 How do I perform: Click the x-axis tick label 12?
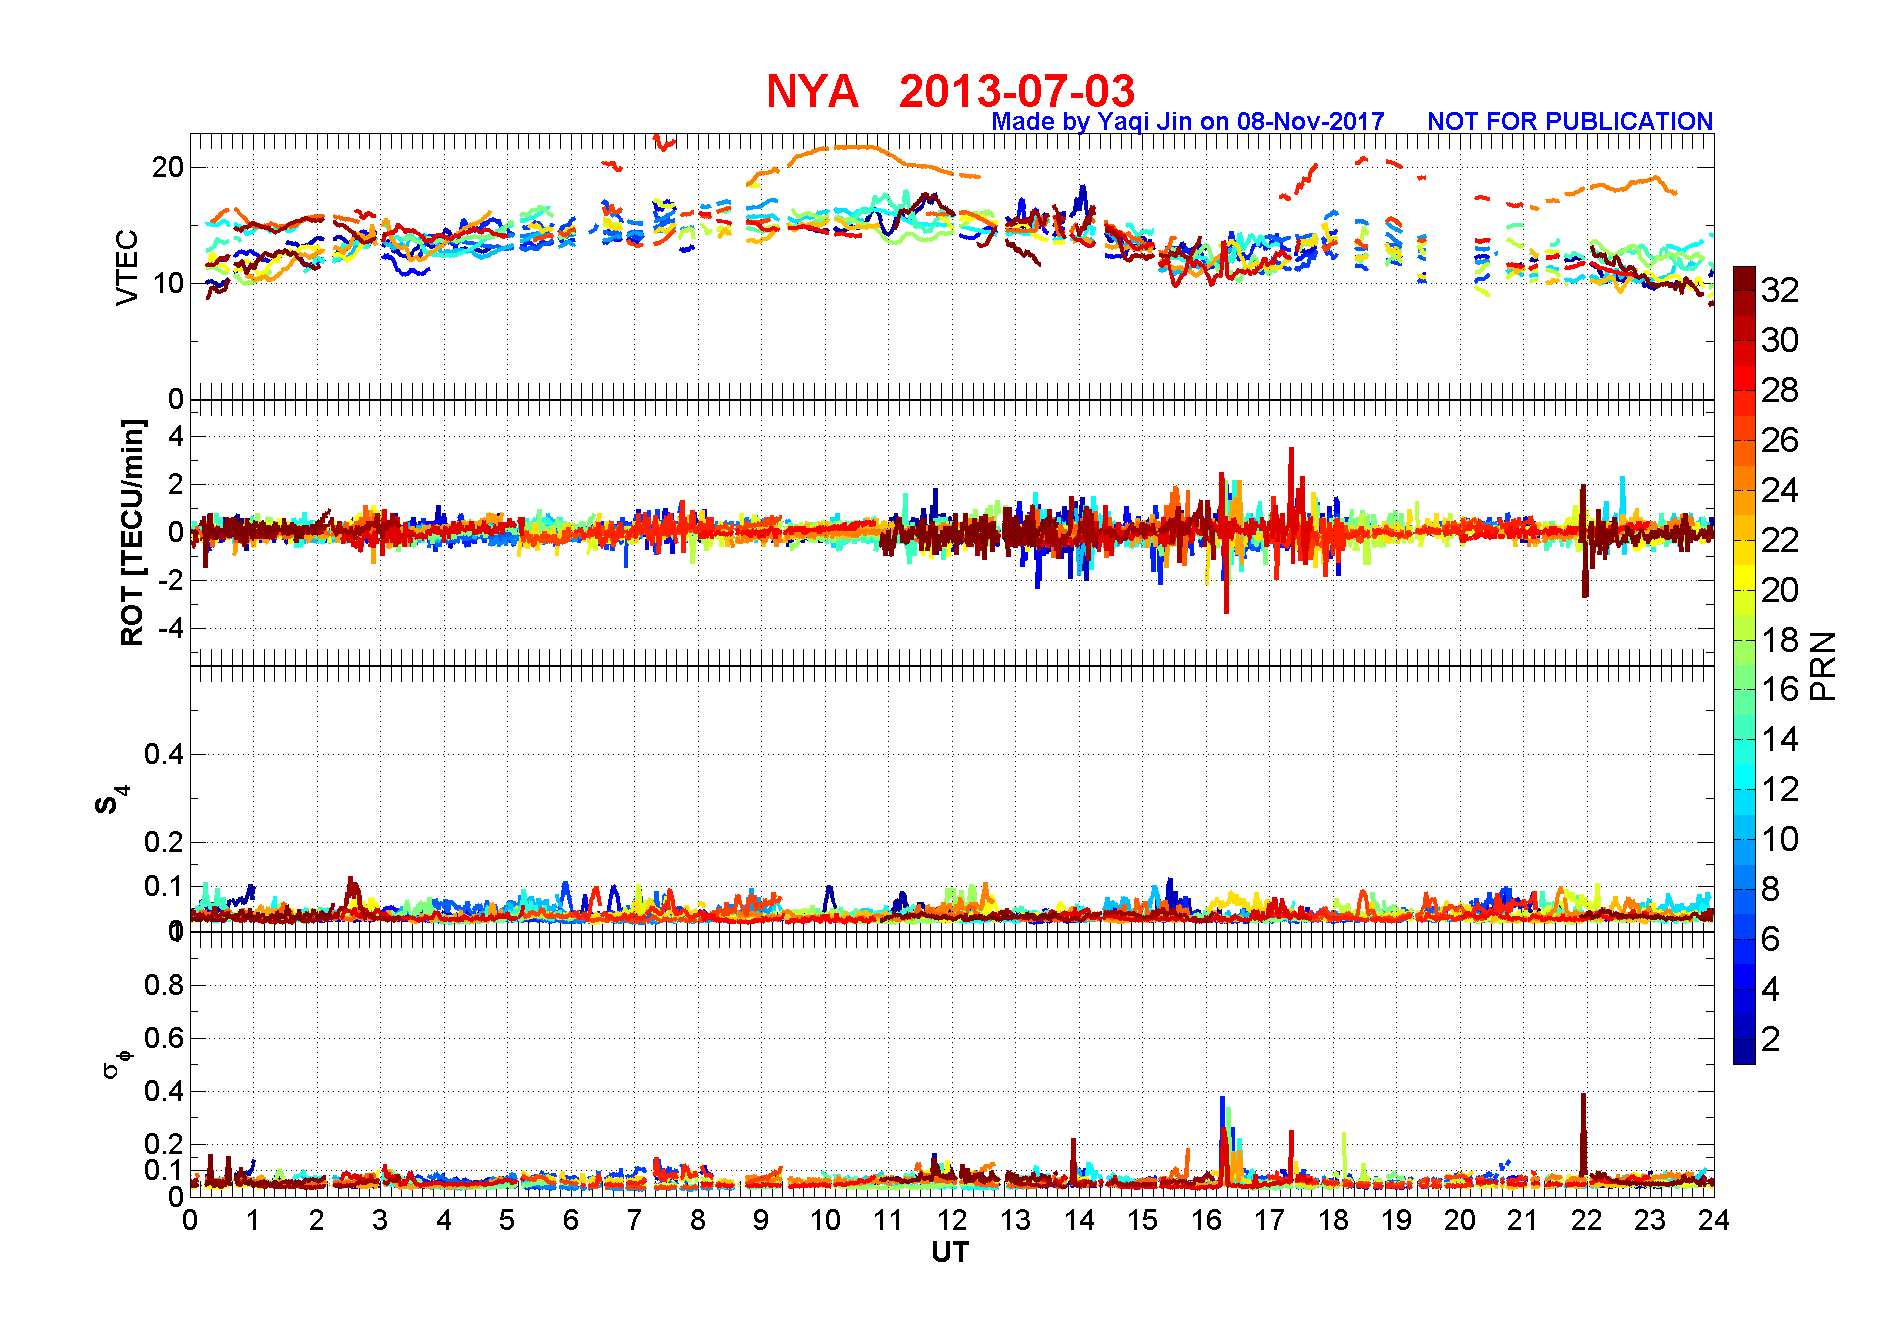coord(951,1220)
